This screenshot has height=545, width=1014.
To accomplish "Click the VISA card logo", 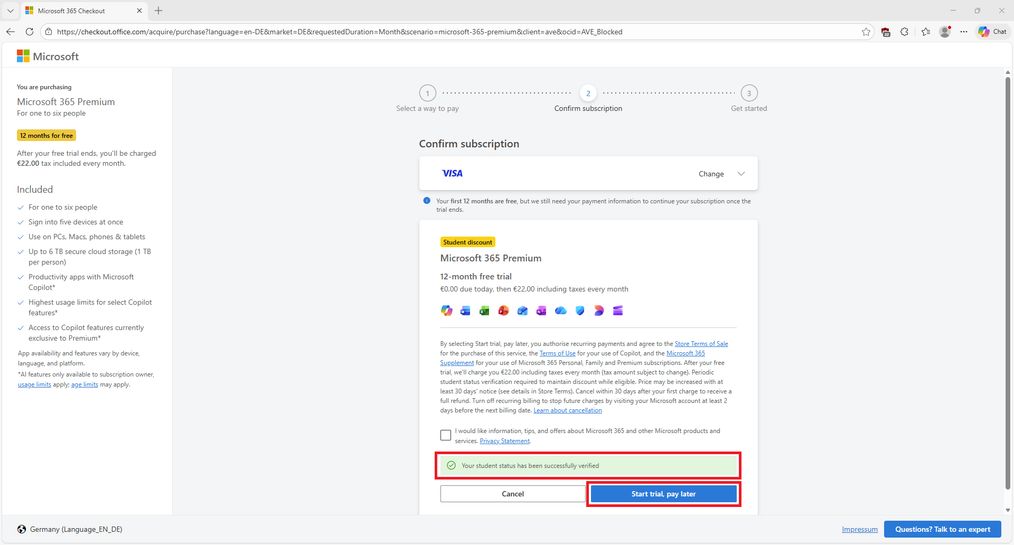I will pos(452,173).
